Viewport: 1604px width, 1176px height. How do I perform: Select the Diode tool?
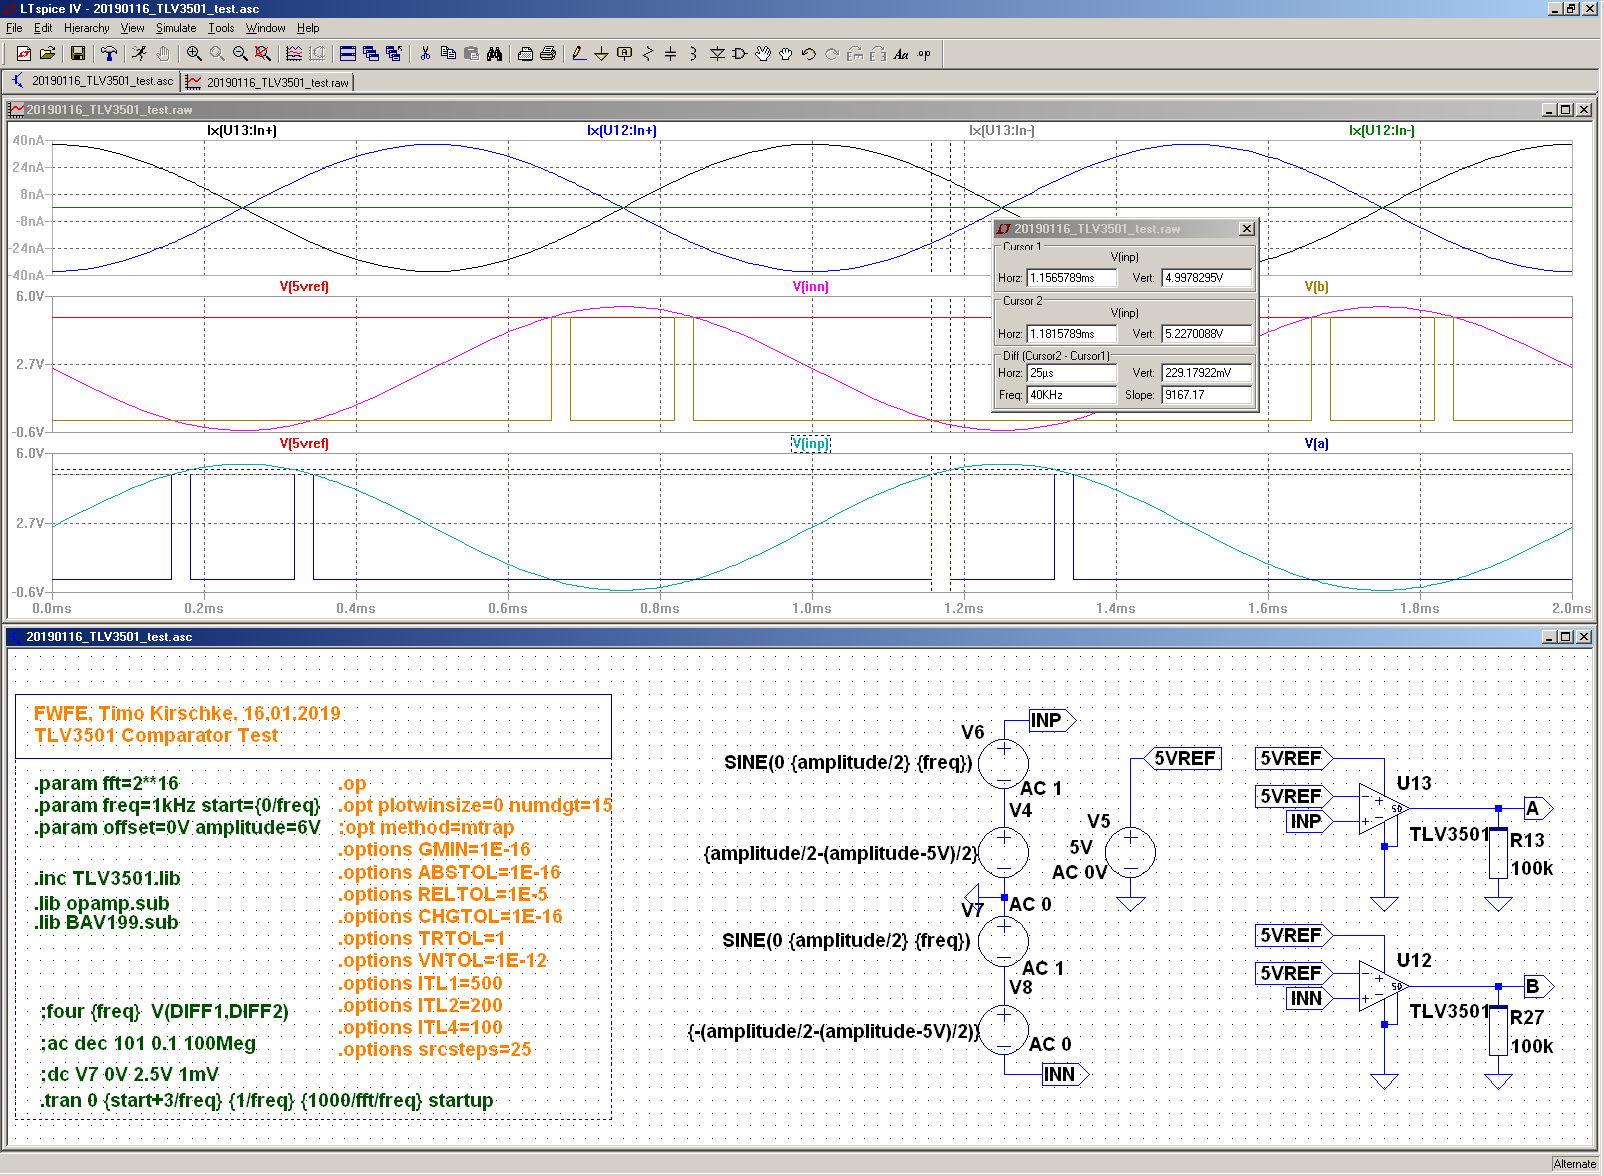click(x=717, y=54)
